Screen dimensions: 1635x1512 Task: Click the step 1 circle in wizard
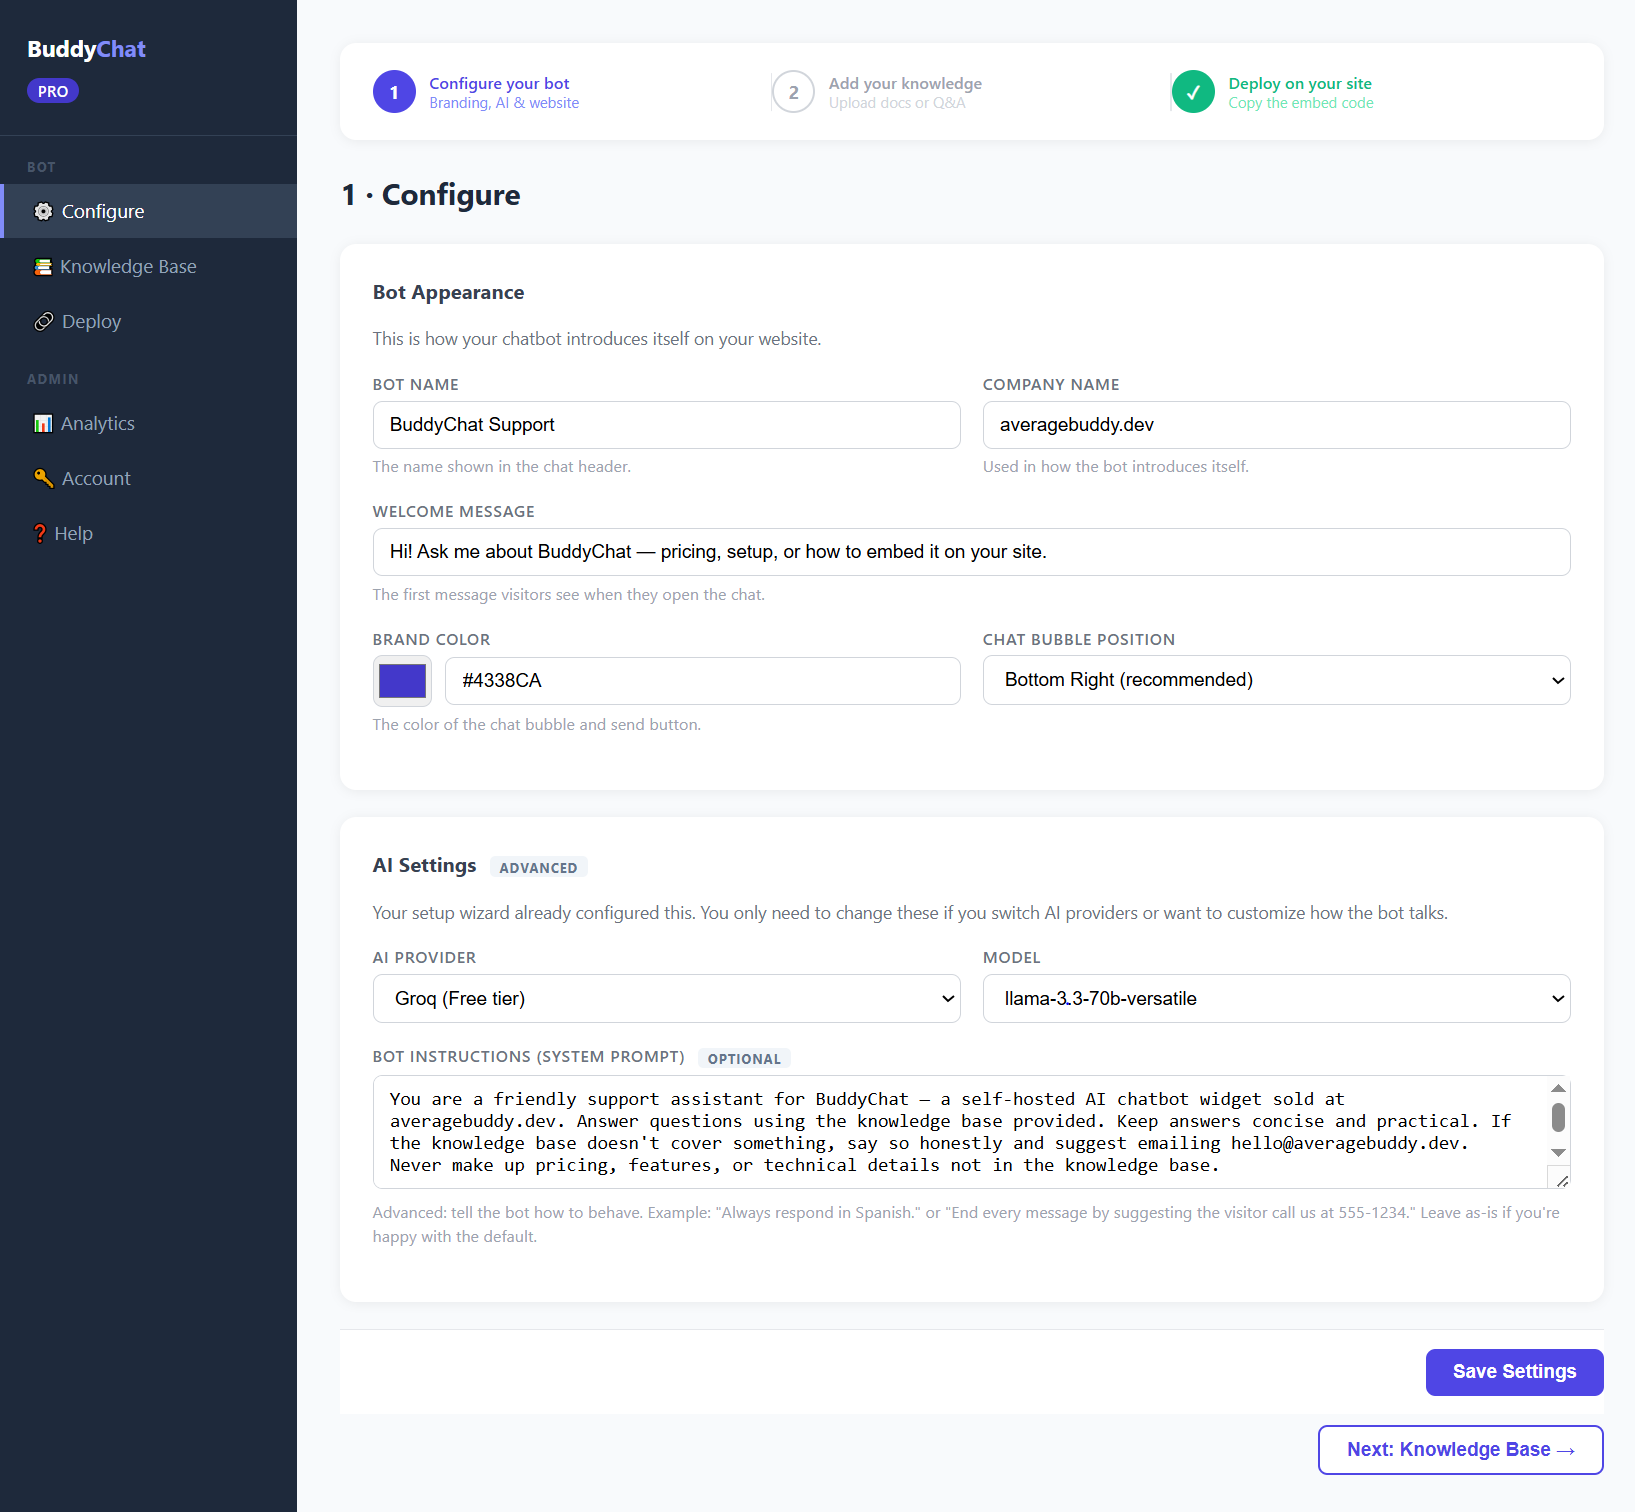[394, 92]
